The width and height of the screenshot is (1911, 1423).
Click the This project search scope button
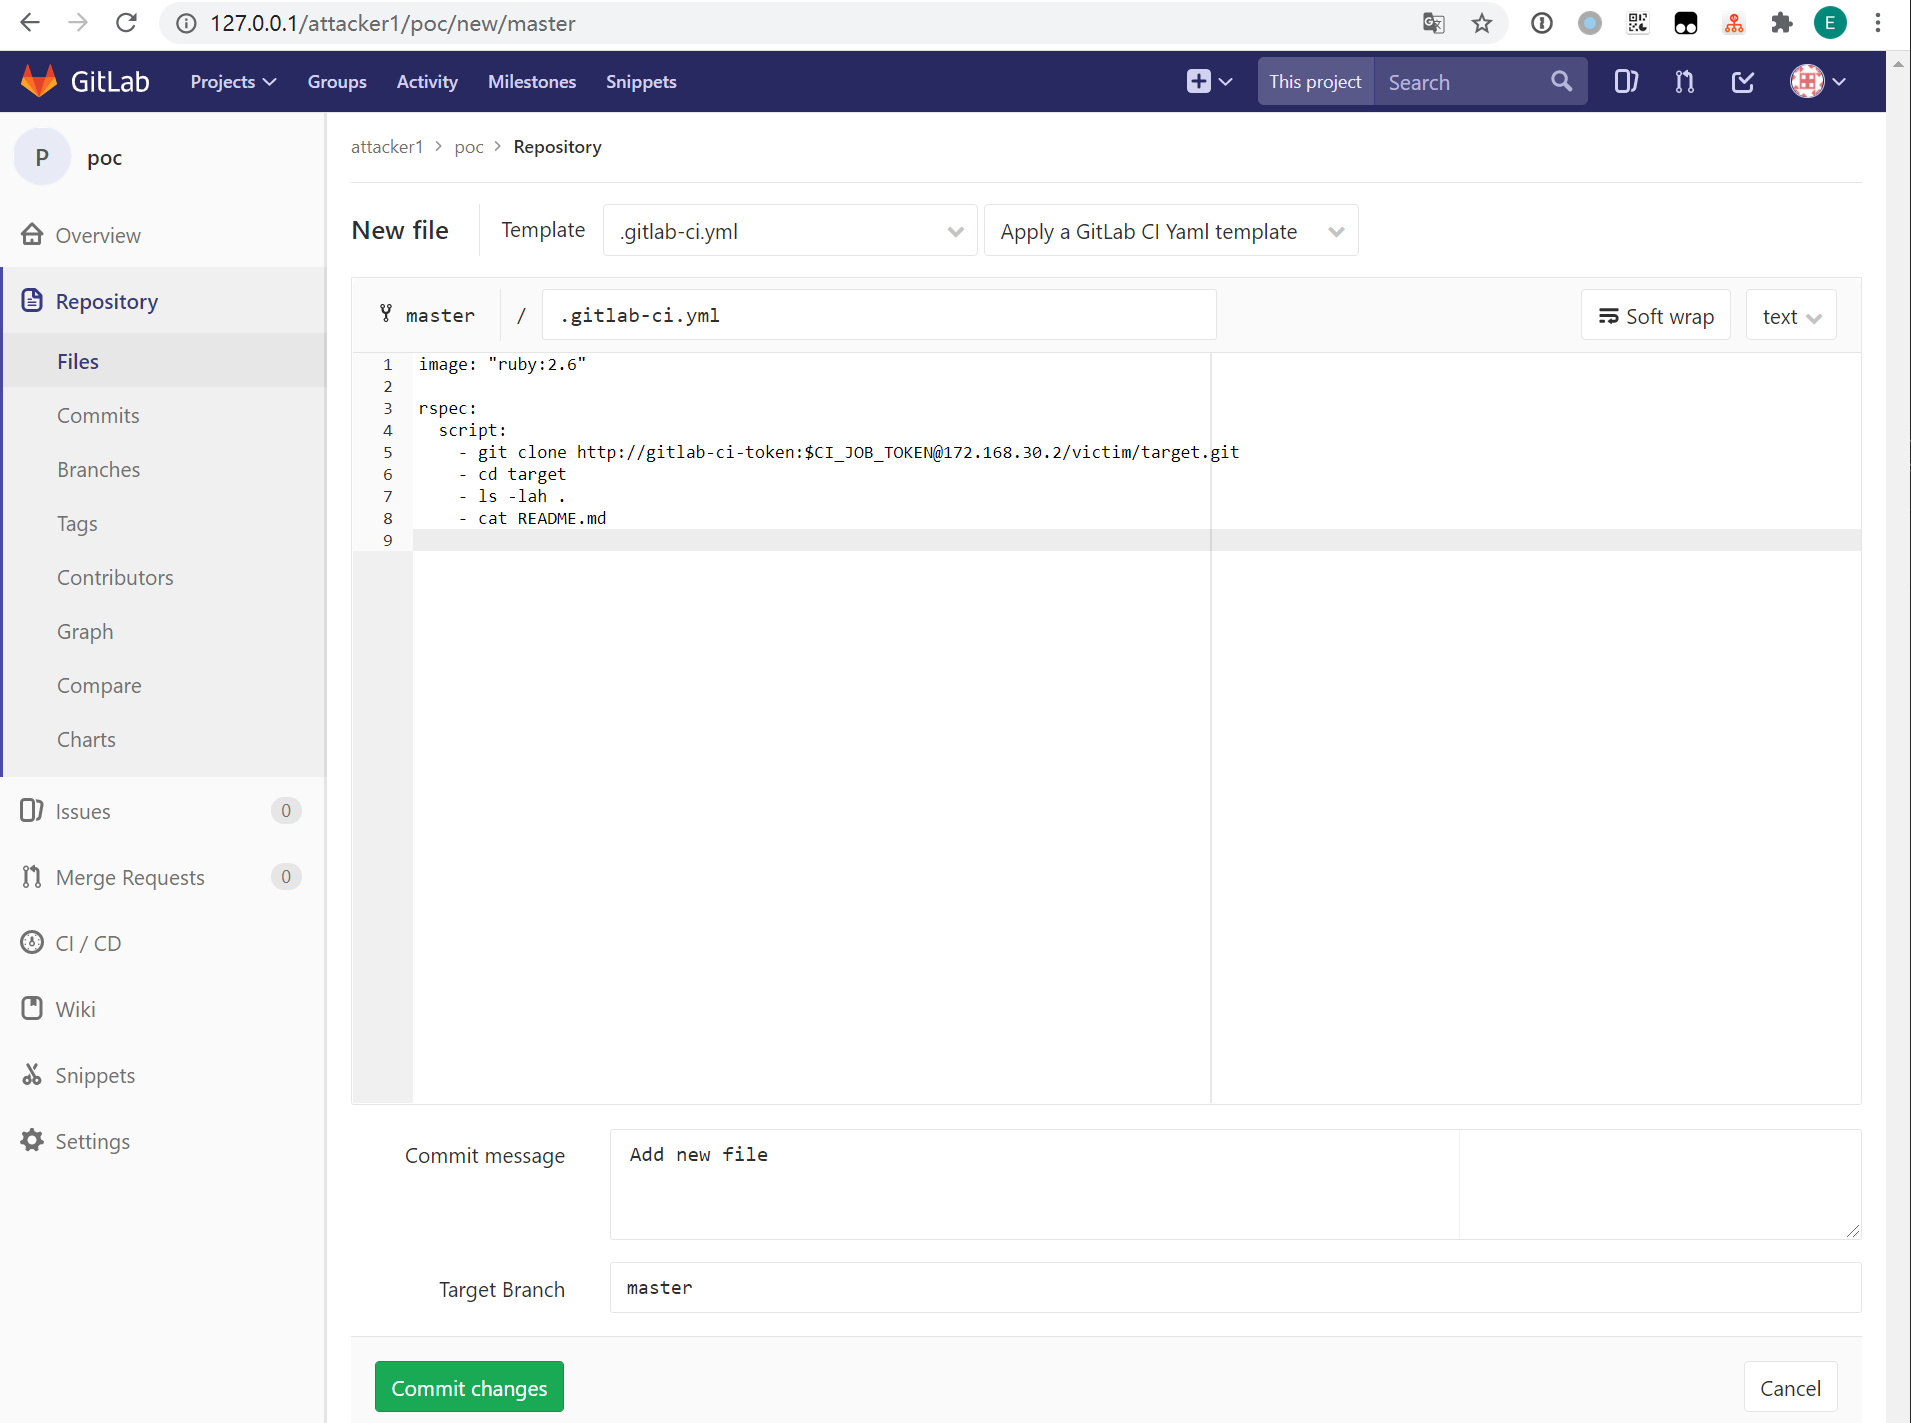coord(1315,81)
